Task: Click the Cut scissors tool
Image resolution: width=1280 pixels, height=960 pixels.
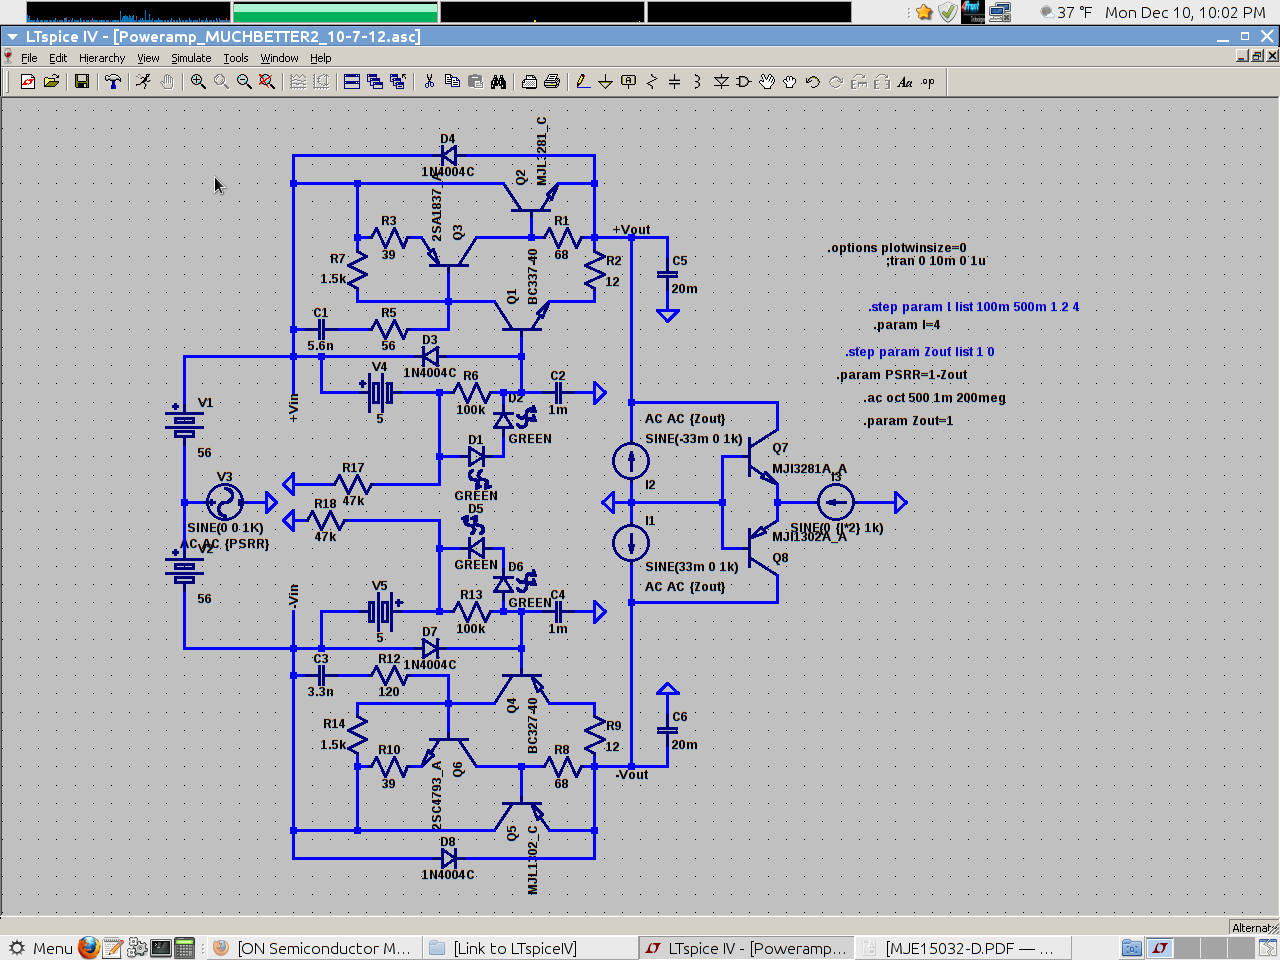Action: [x=429, y=82]
